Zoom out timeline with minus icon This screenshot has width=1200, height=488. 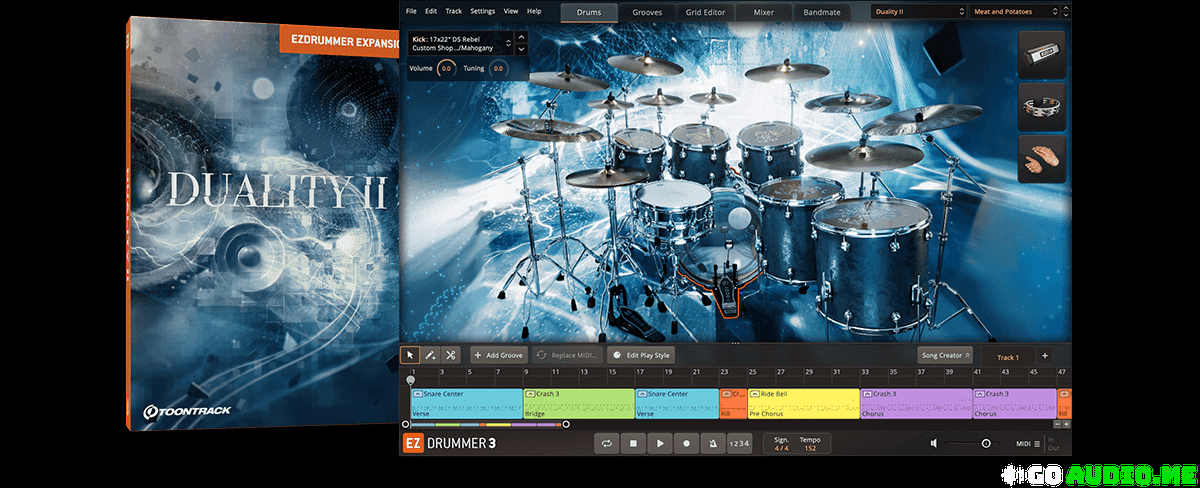(1055, 424)
